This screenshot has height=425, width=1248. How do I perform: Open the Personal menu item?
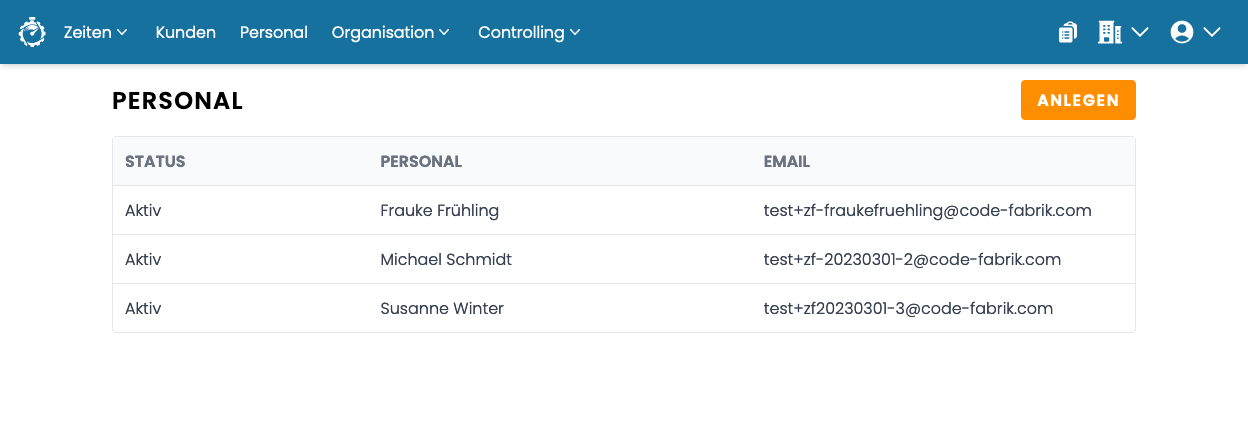274,32
